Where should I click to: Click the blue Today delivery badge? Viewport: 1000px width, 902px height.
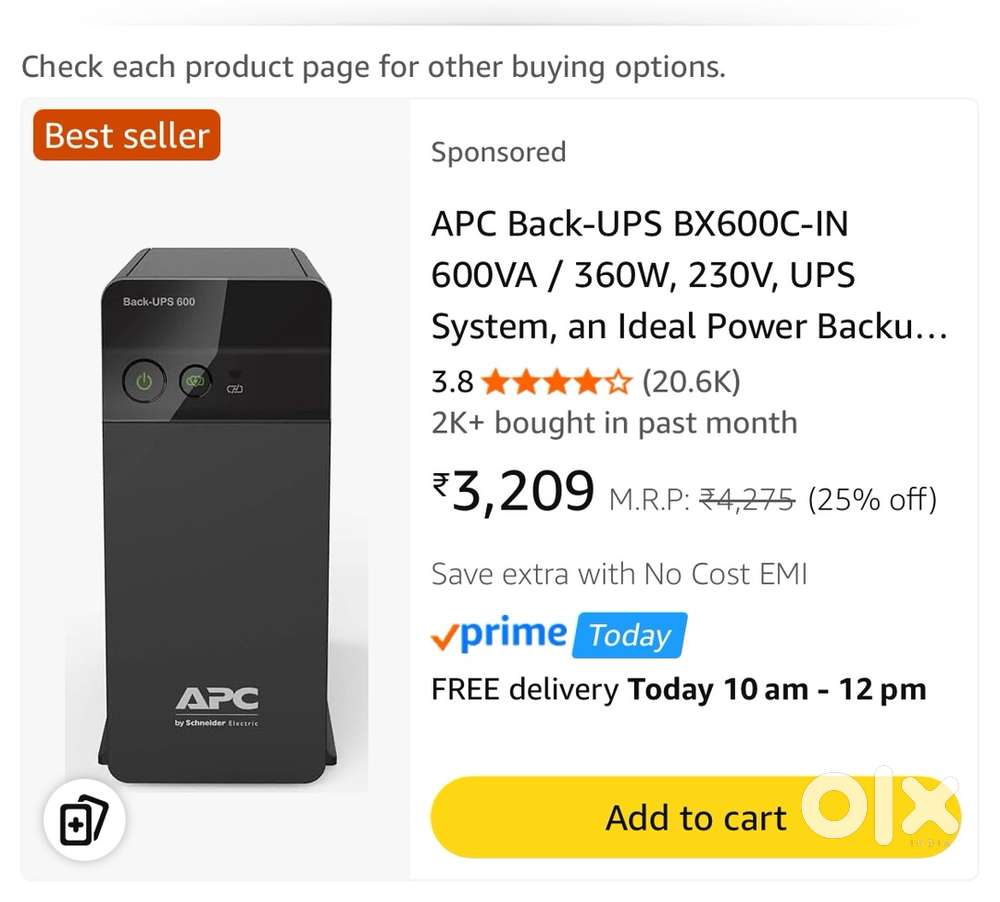click(x=629, y=635)
